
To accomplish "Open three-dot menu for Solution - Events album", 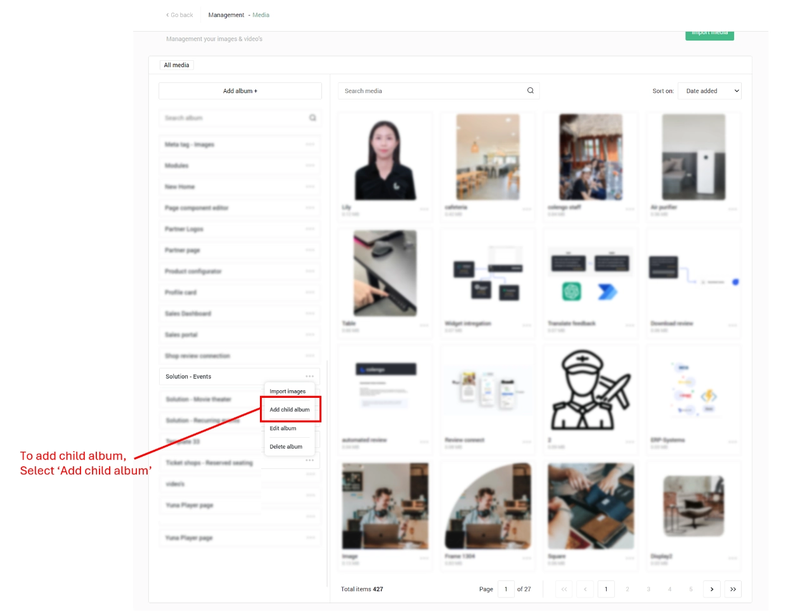I will (x=310, y=377).
